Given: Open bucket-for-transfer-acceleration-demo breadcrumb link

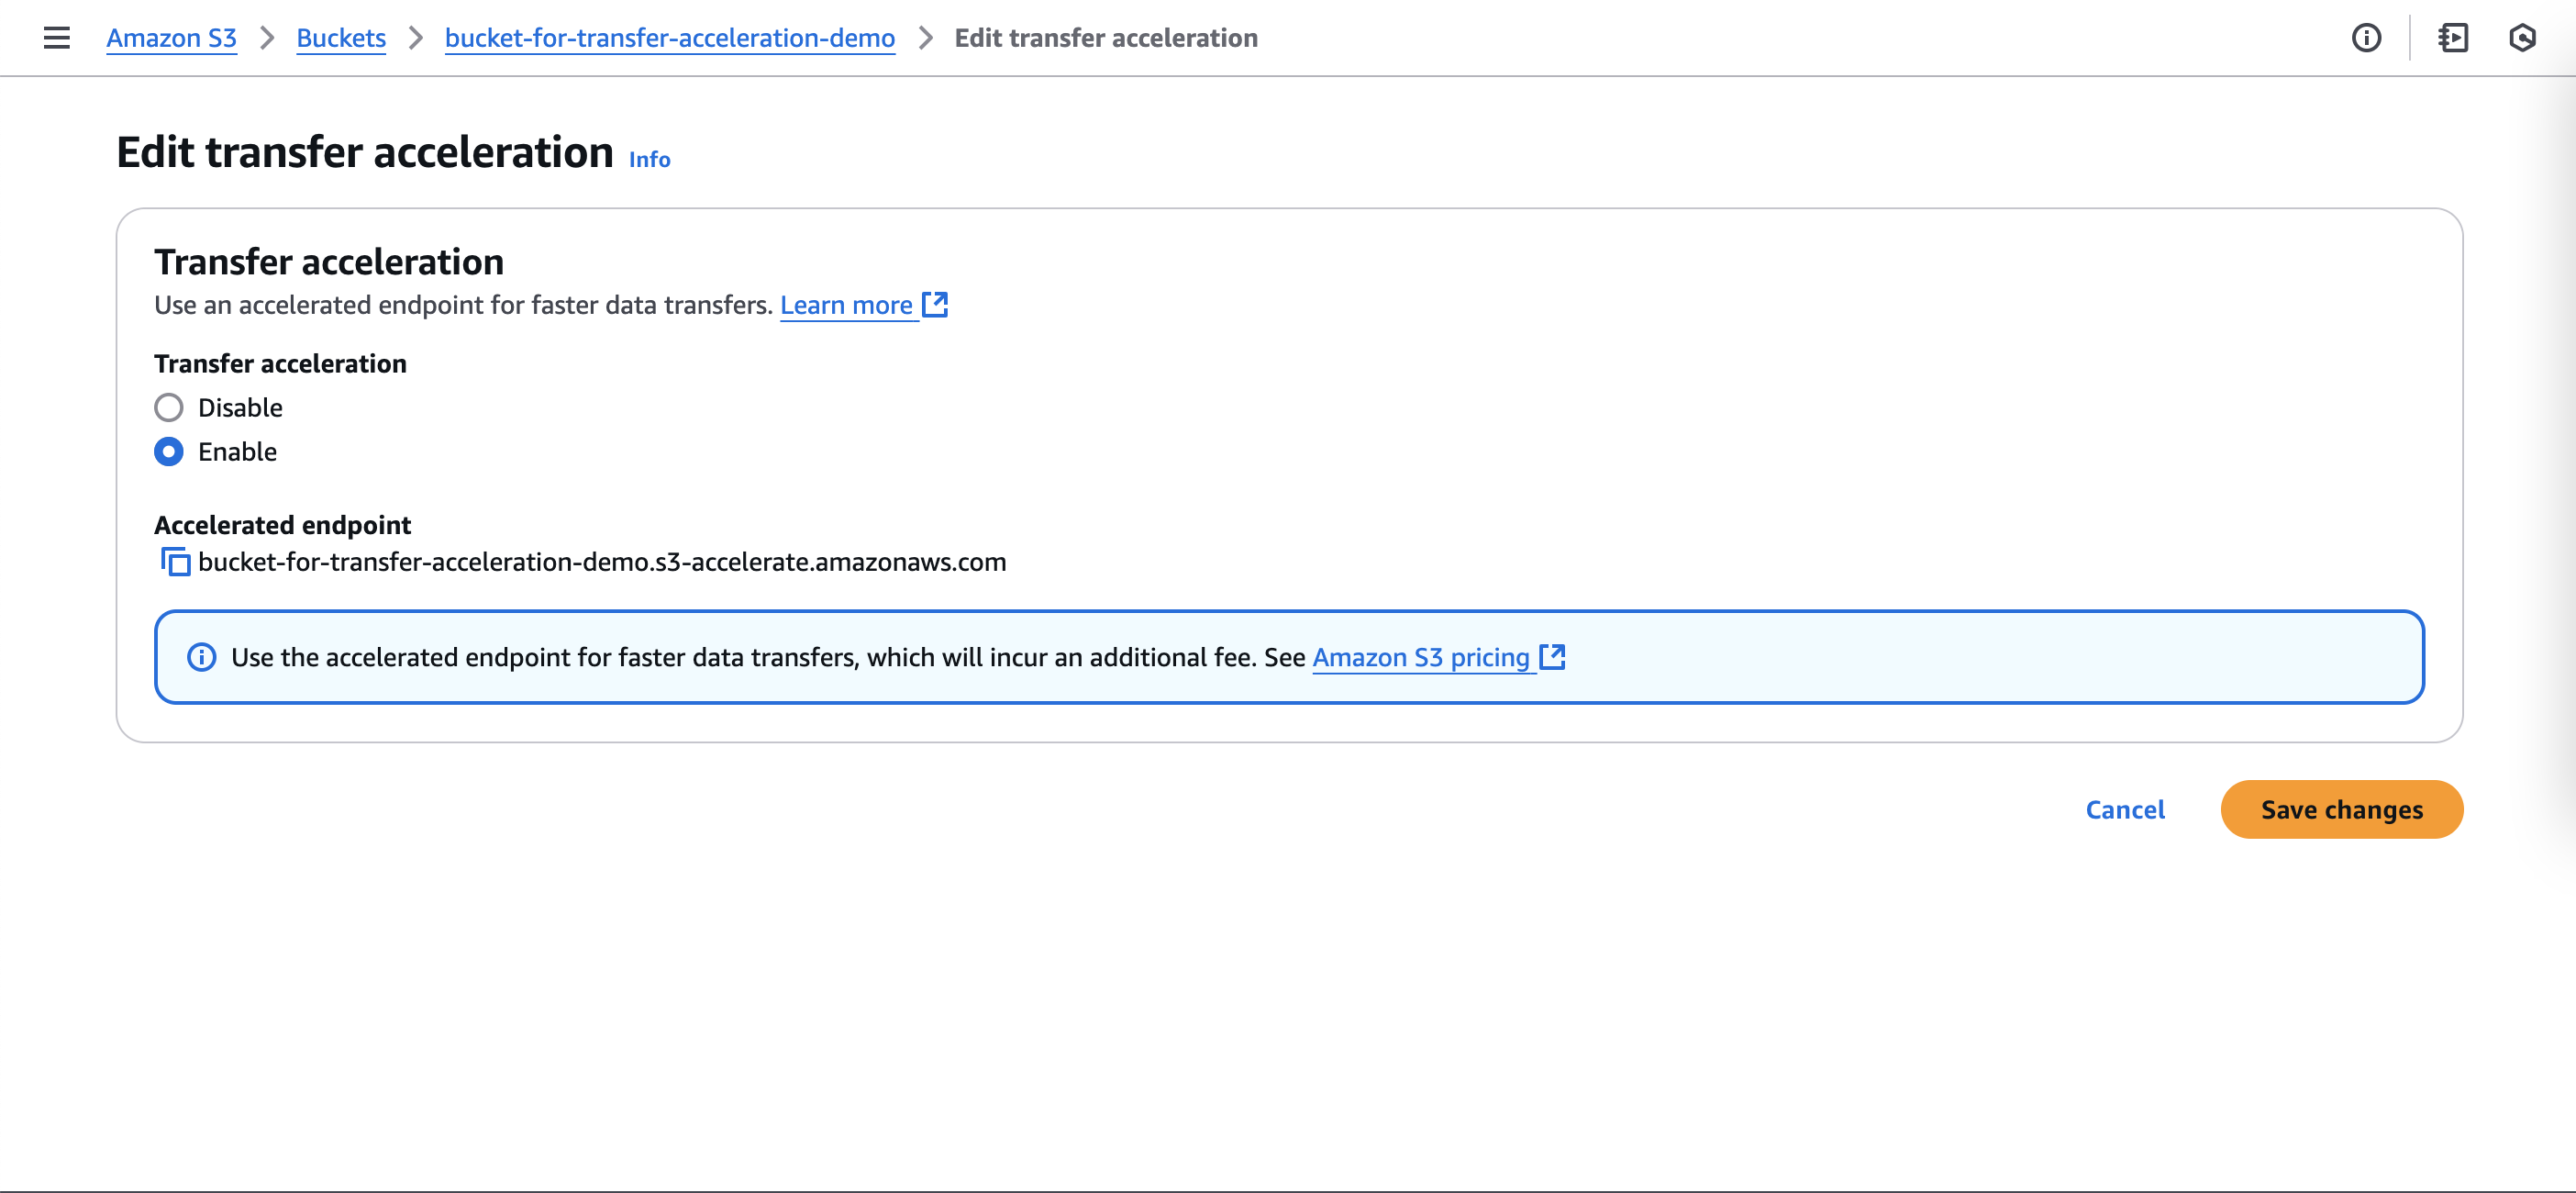Looking at the screenshot, I should 669,38.
